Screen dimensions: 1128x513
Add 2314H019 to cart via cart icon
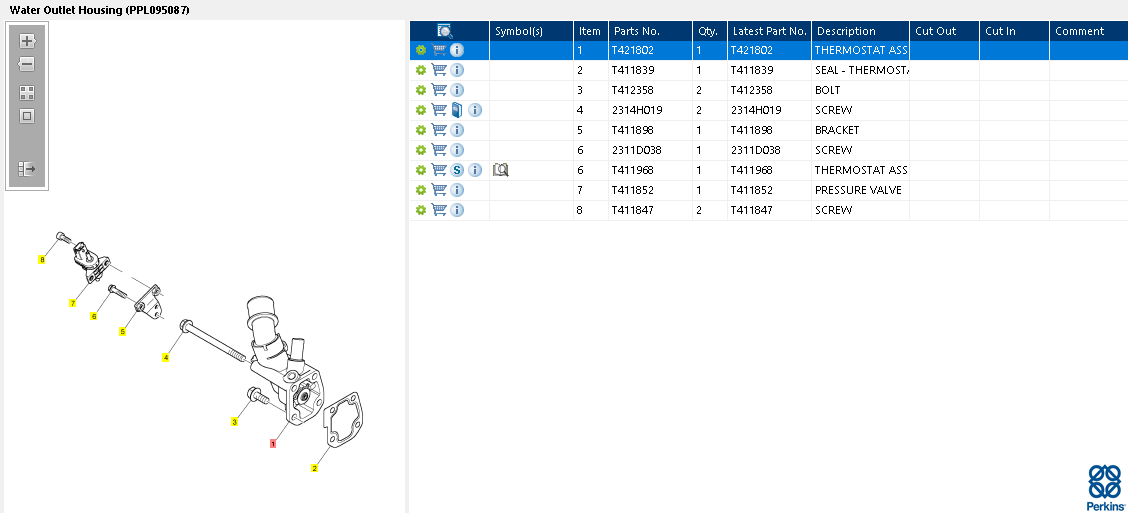[439, 110]
